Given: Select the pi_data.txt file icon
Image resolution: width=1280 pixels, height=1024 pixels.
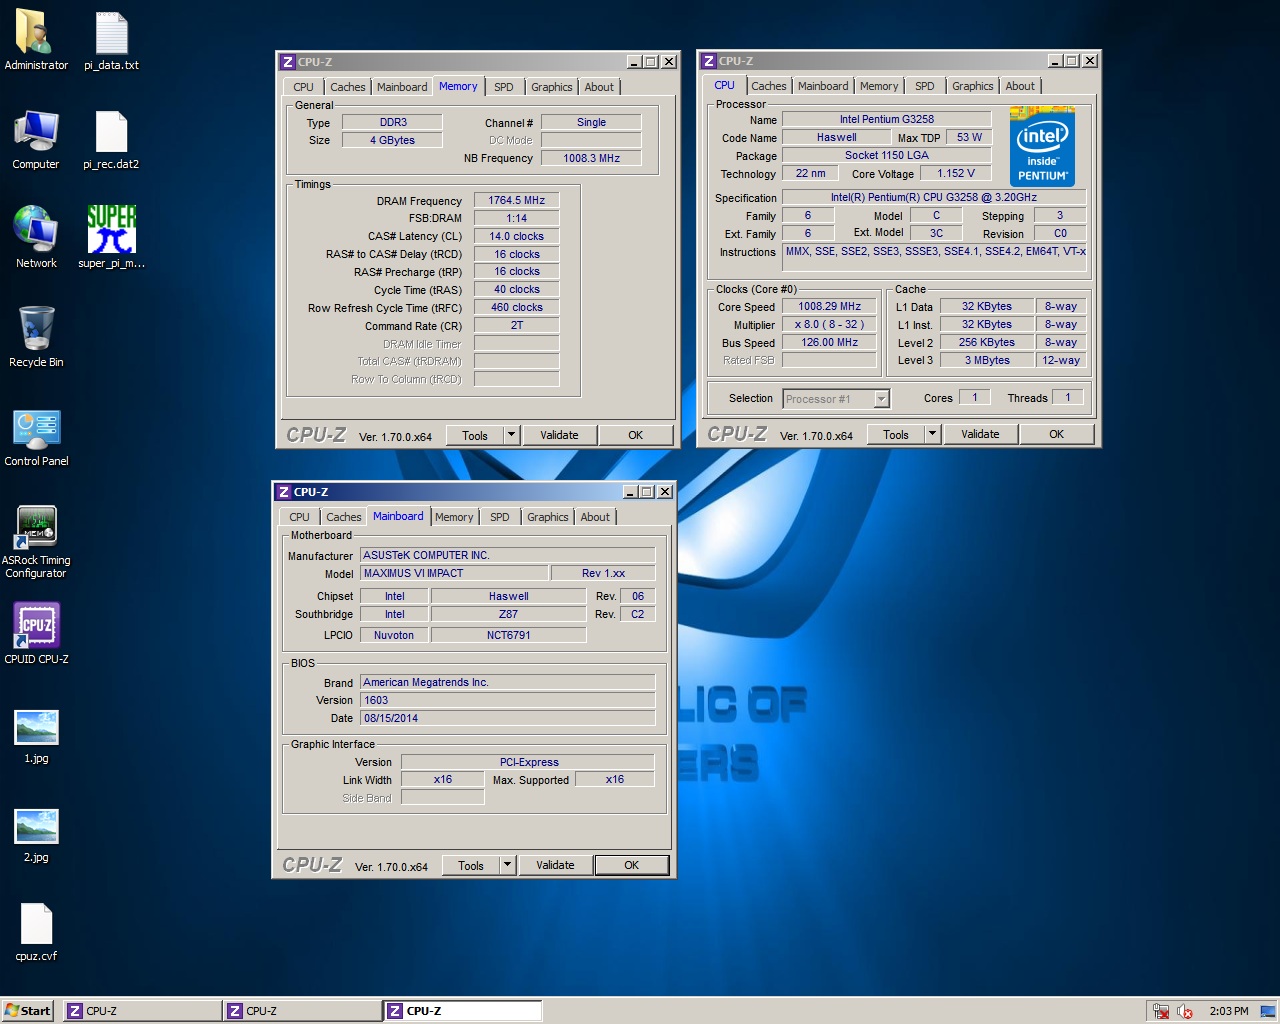Looking at the screenshot, I should (x=111, y=34).
